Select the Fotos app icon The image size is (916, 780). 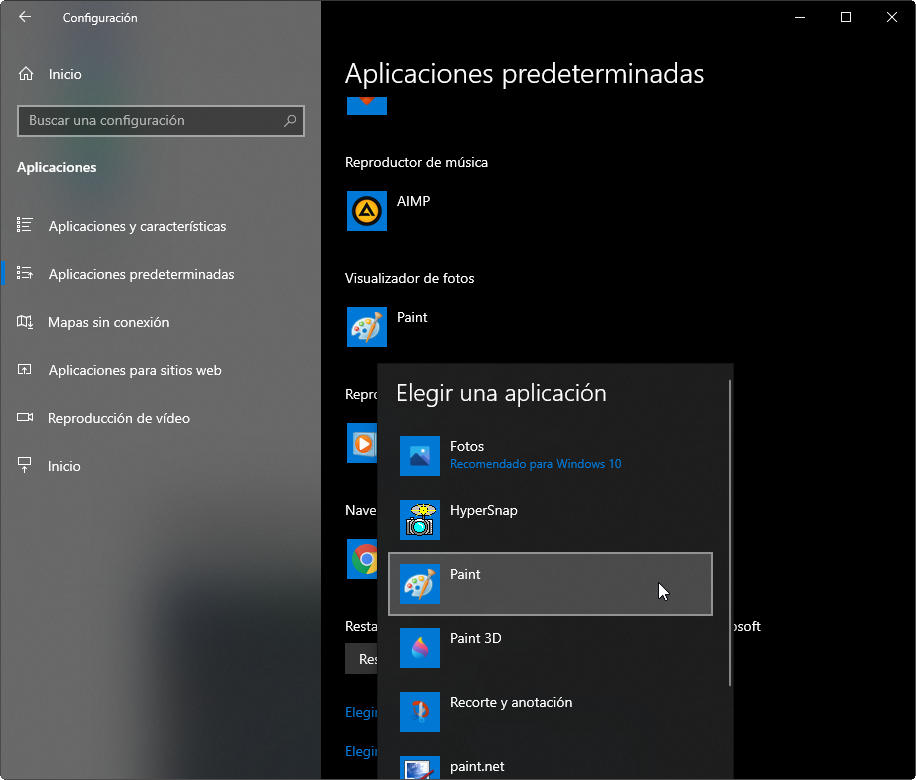tap(419, 456)
